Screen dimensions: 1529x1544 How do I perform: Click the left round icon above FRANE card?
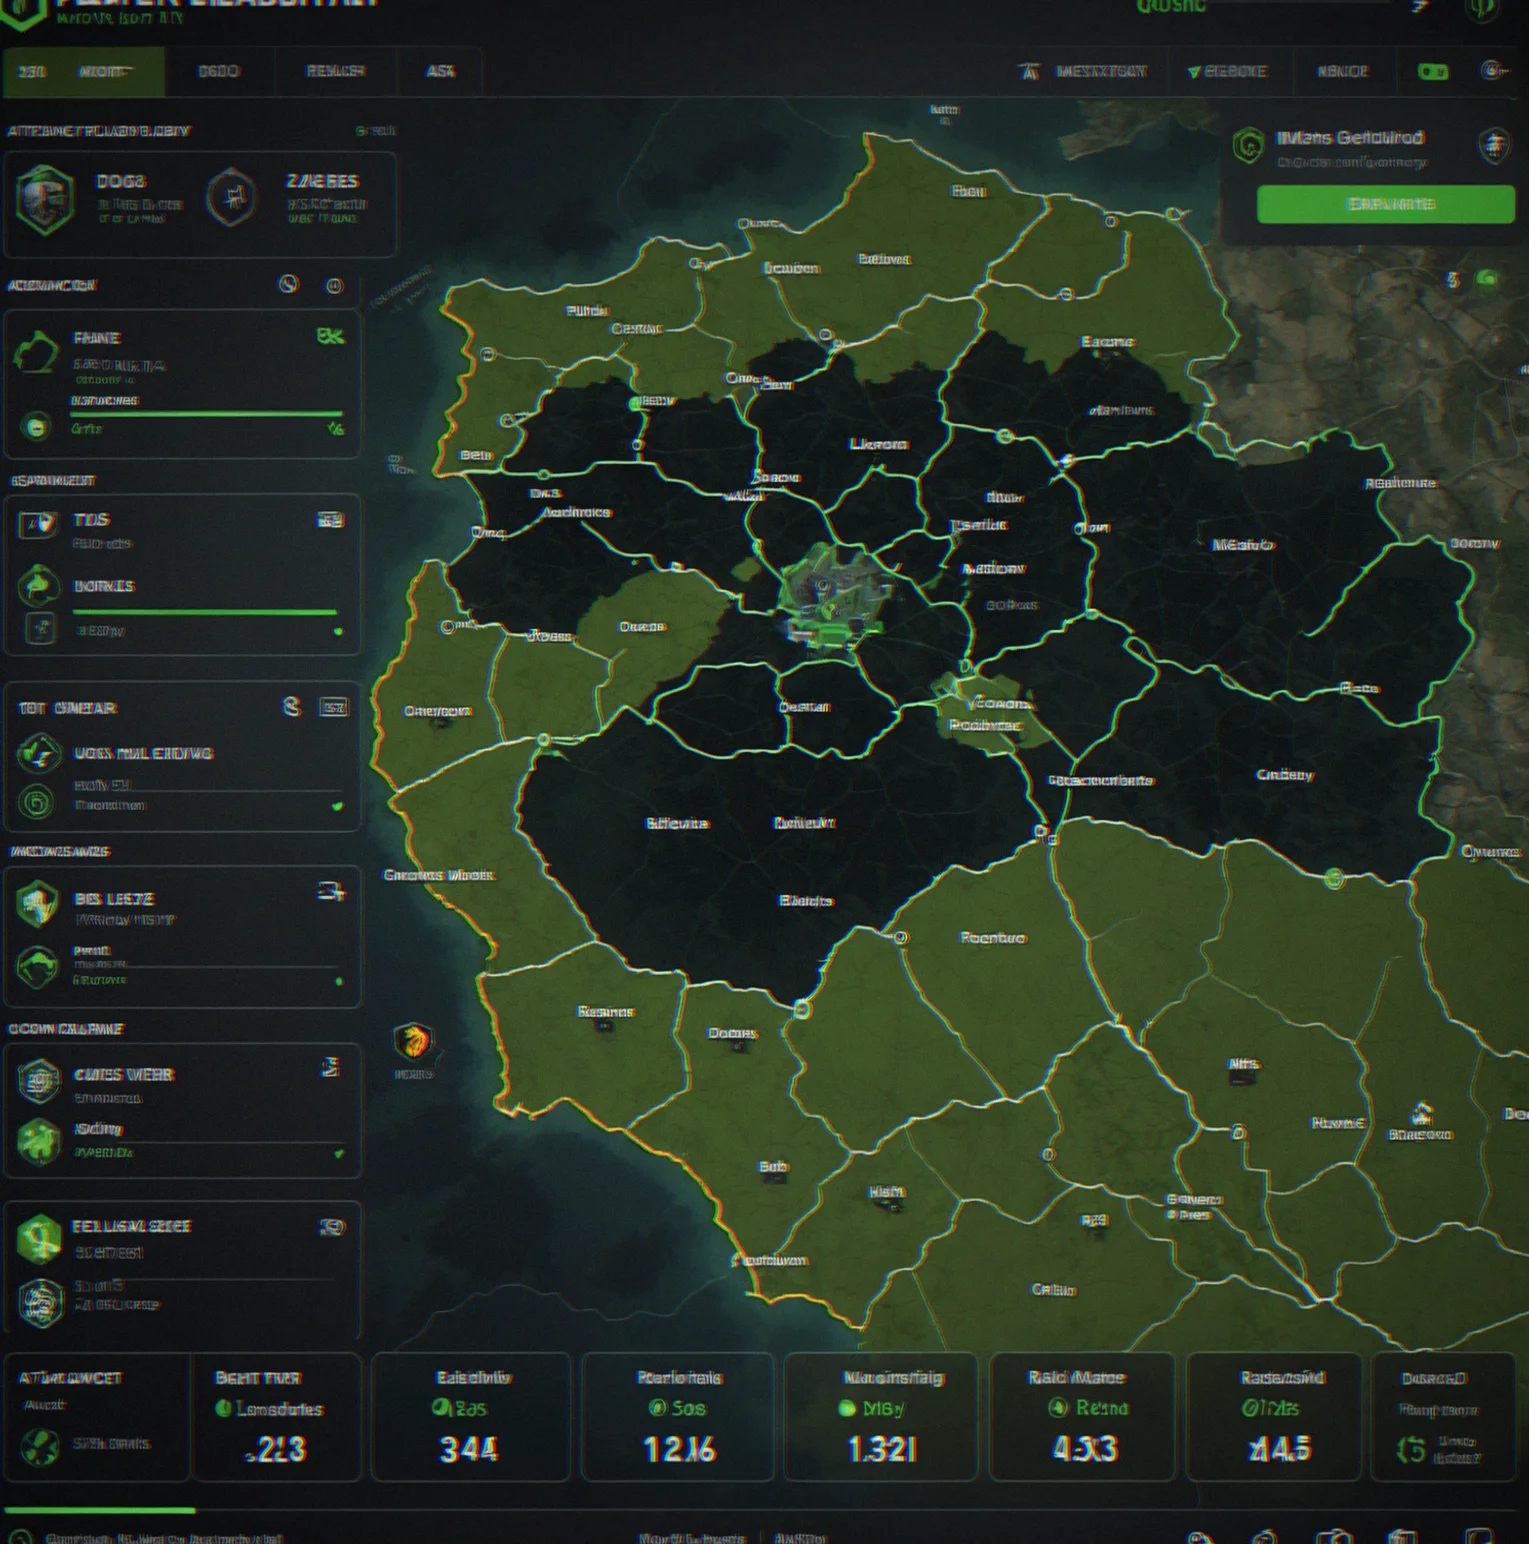288,284
